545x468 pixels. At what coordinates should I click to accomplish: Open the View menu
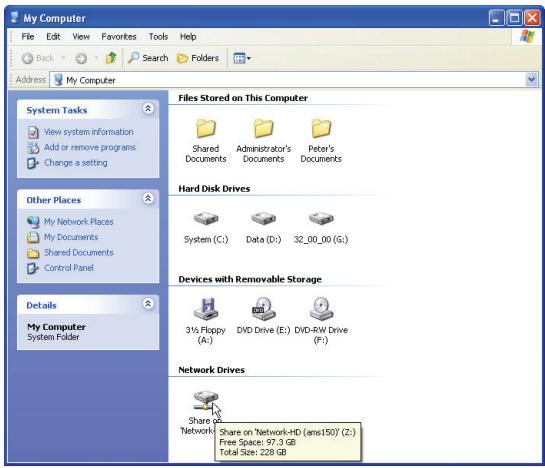pos(81,37)
